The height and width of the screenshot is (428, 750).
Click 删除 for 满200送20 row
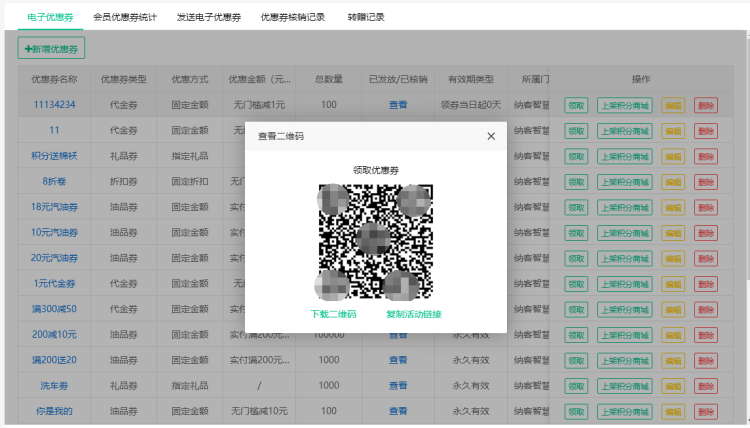point(706,361)
